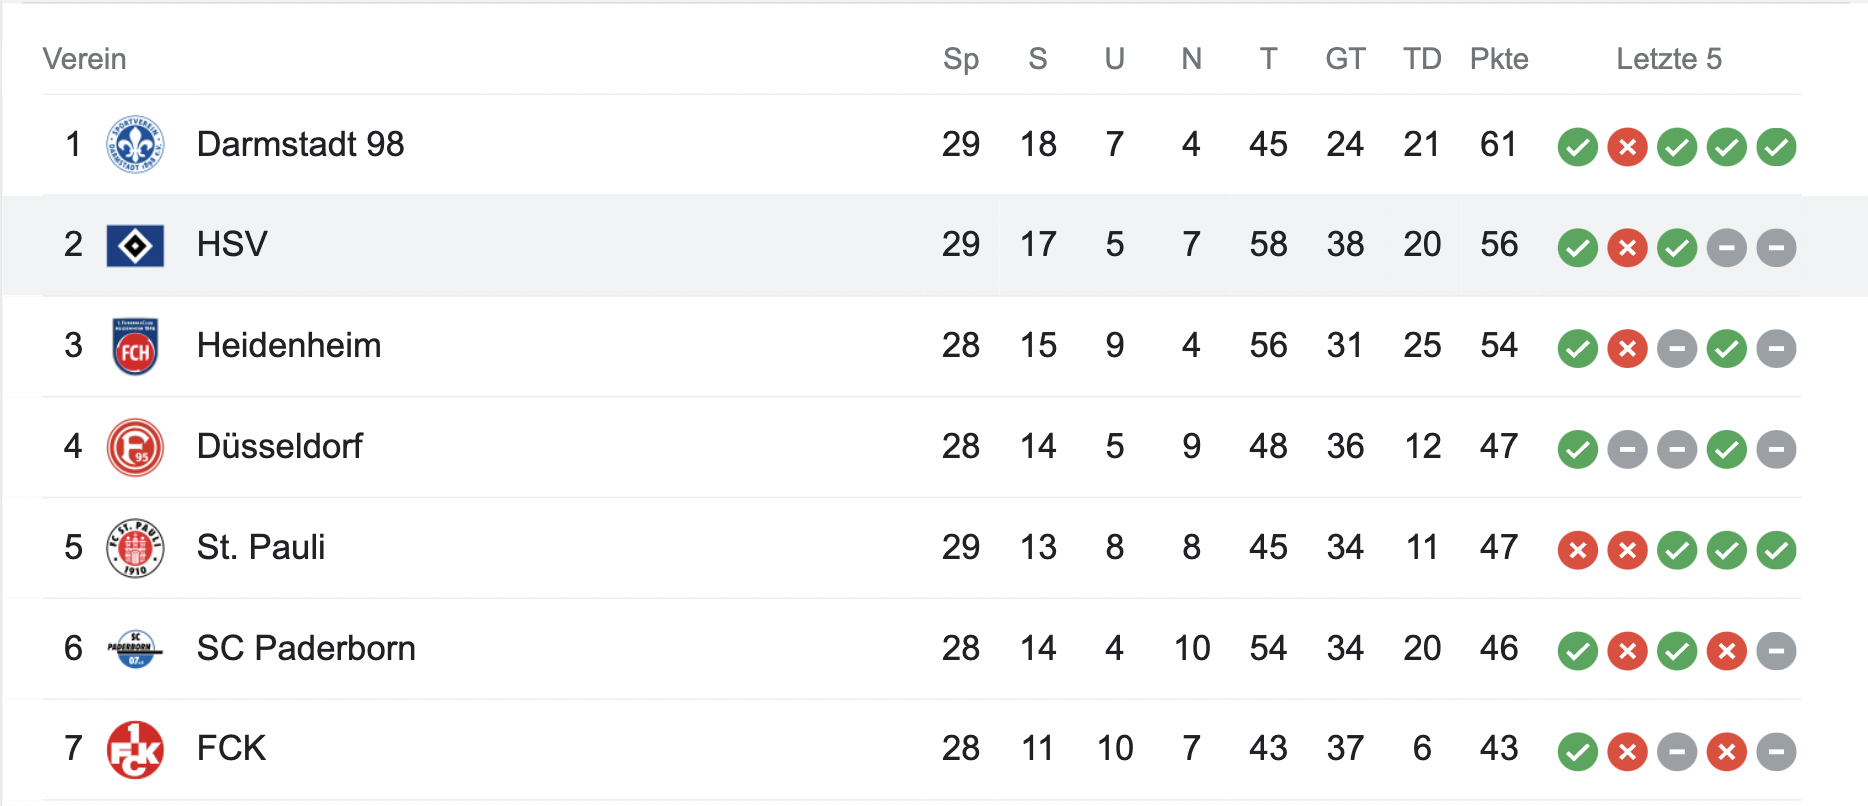Viewport: 1868px width, 806px height.
Task: Open the Heidenheim team link
Action: [x=288, y=345]
